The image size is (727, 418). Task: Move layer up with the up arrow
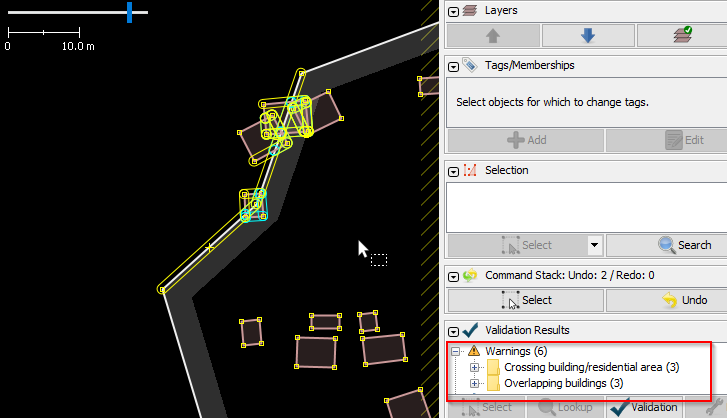click(x=492, y=35)
